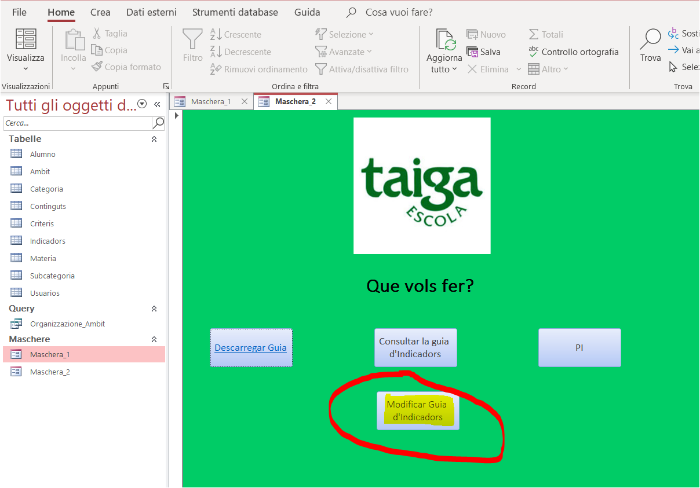
Task: Click the Nuovo record icon
Action: coord(472,34)
